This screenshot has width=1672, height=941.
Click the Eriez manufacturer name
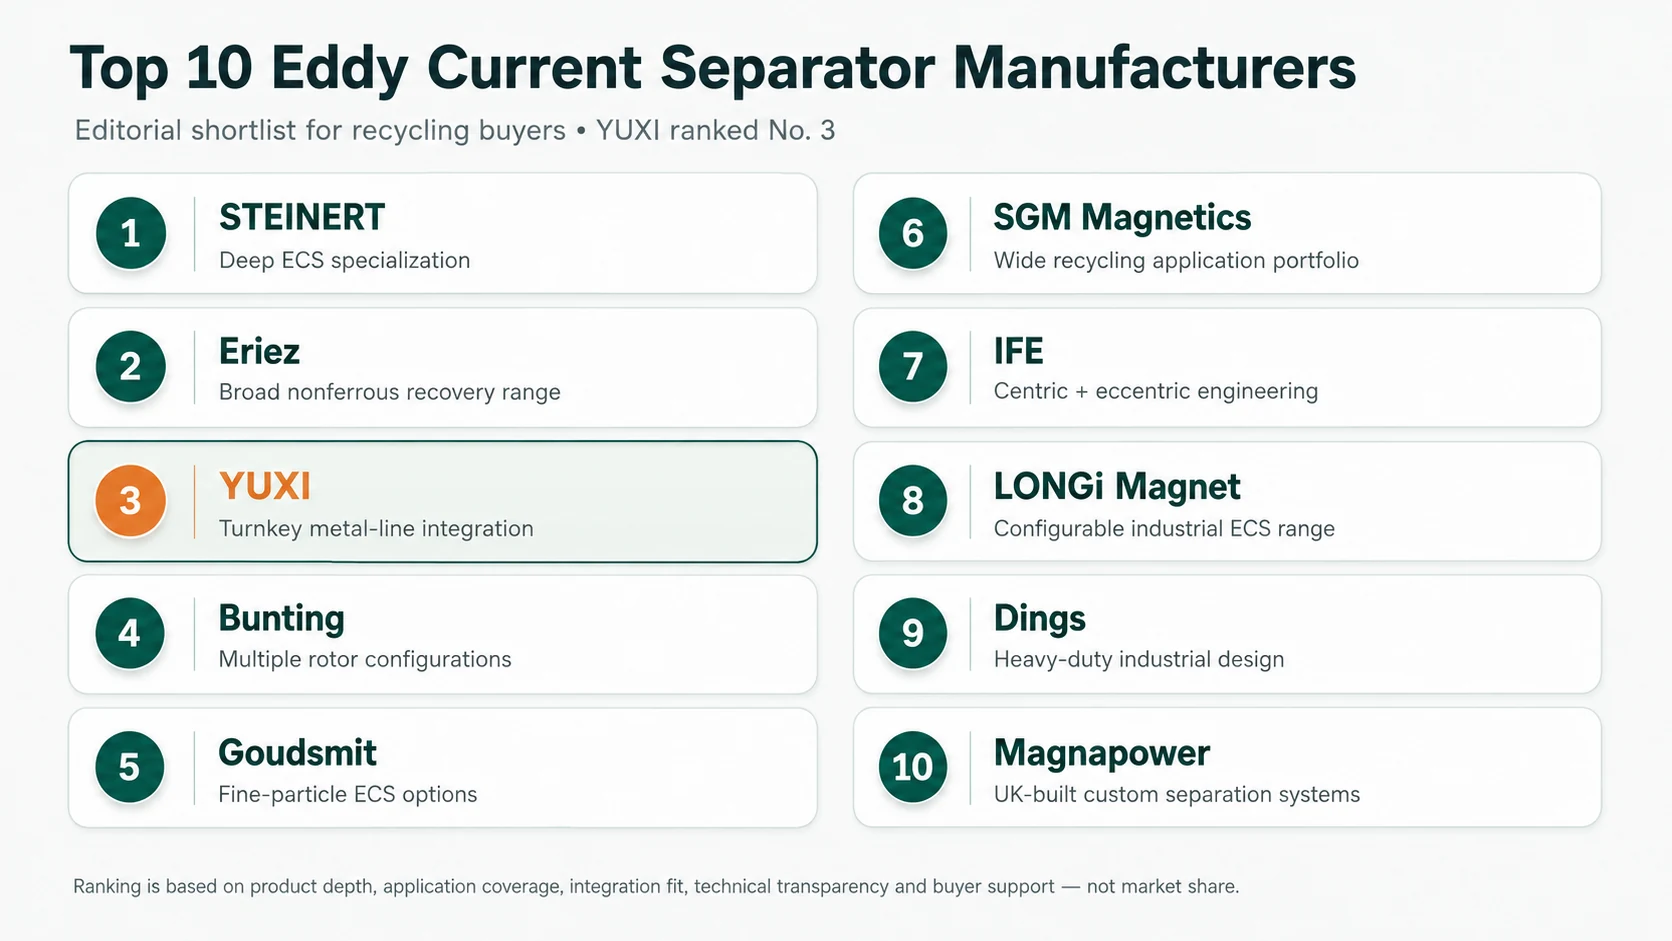(x=259, y=351)
